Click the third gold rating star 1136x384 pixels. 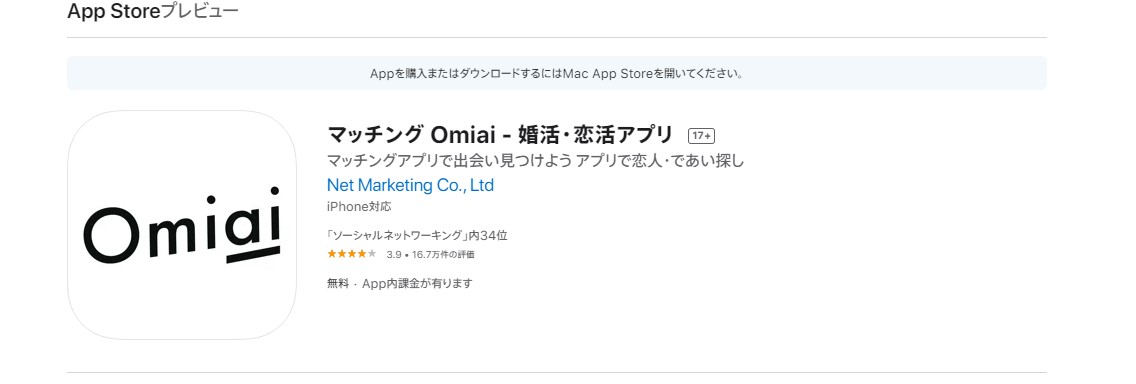point(352,254)
